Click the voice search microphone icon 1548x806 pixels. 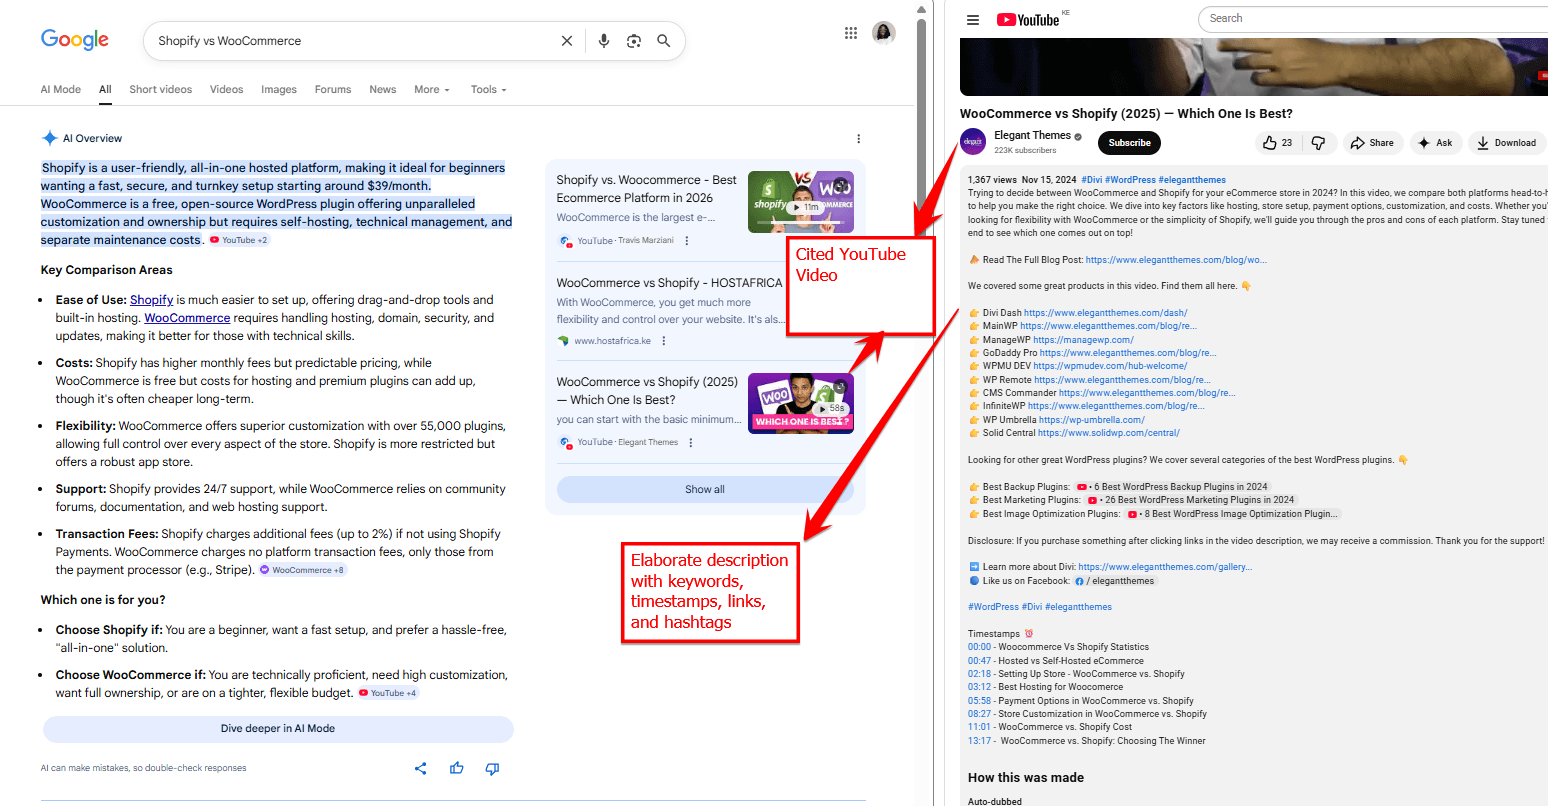pos(604,40)
